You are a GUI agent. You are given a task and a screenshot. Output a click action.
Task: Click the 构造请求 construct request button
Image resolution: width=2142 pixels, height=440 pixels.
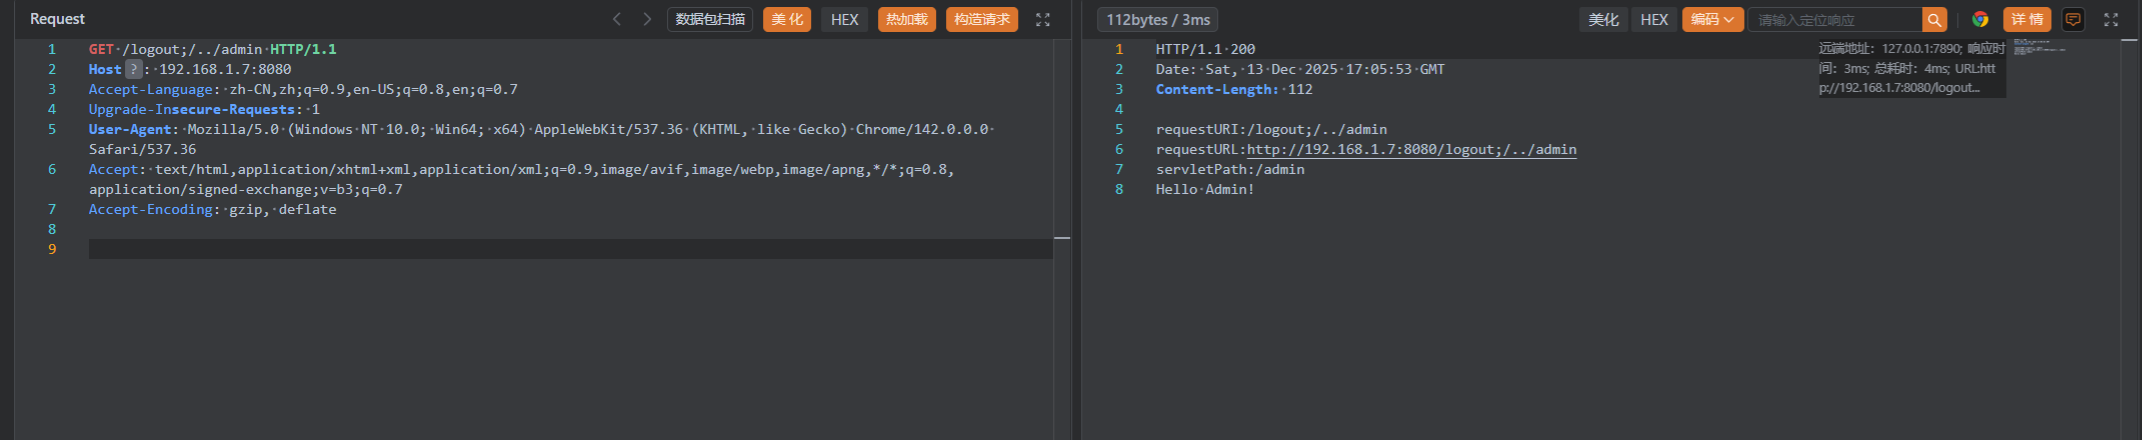981,19
